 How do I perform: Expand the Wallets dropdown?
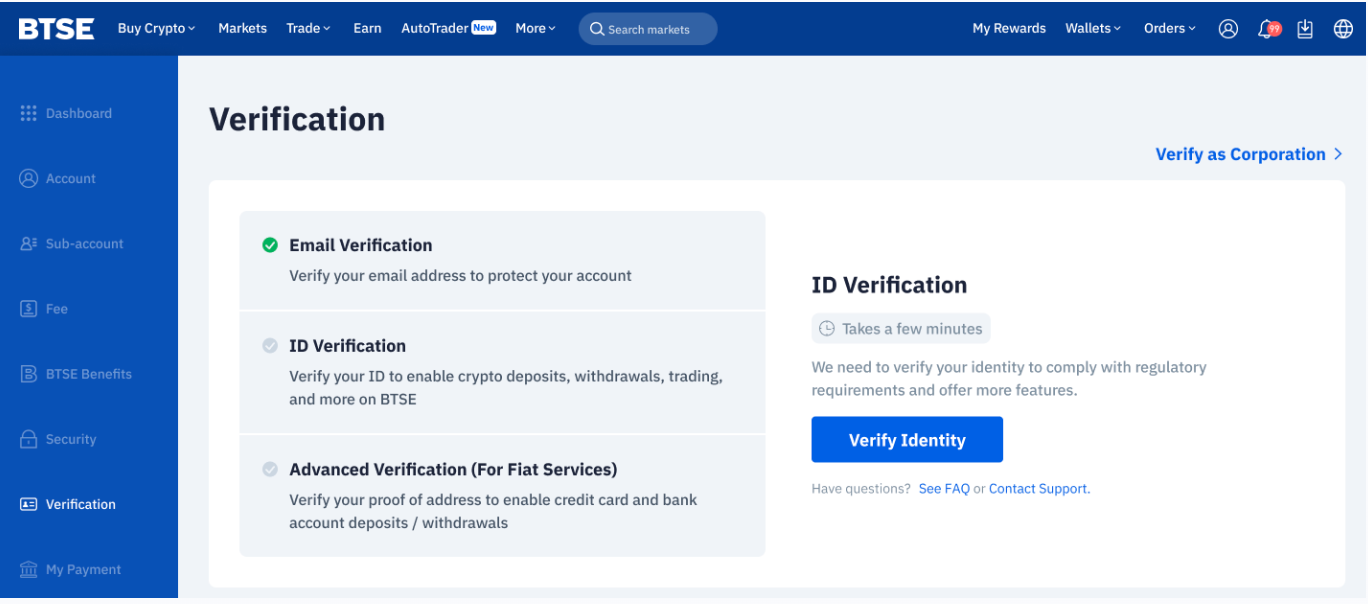point(1093,28)
